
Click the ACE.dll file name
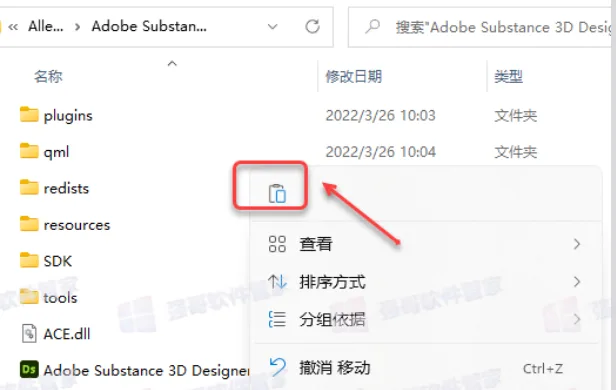tap(66, 334)
